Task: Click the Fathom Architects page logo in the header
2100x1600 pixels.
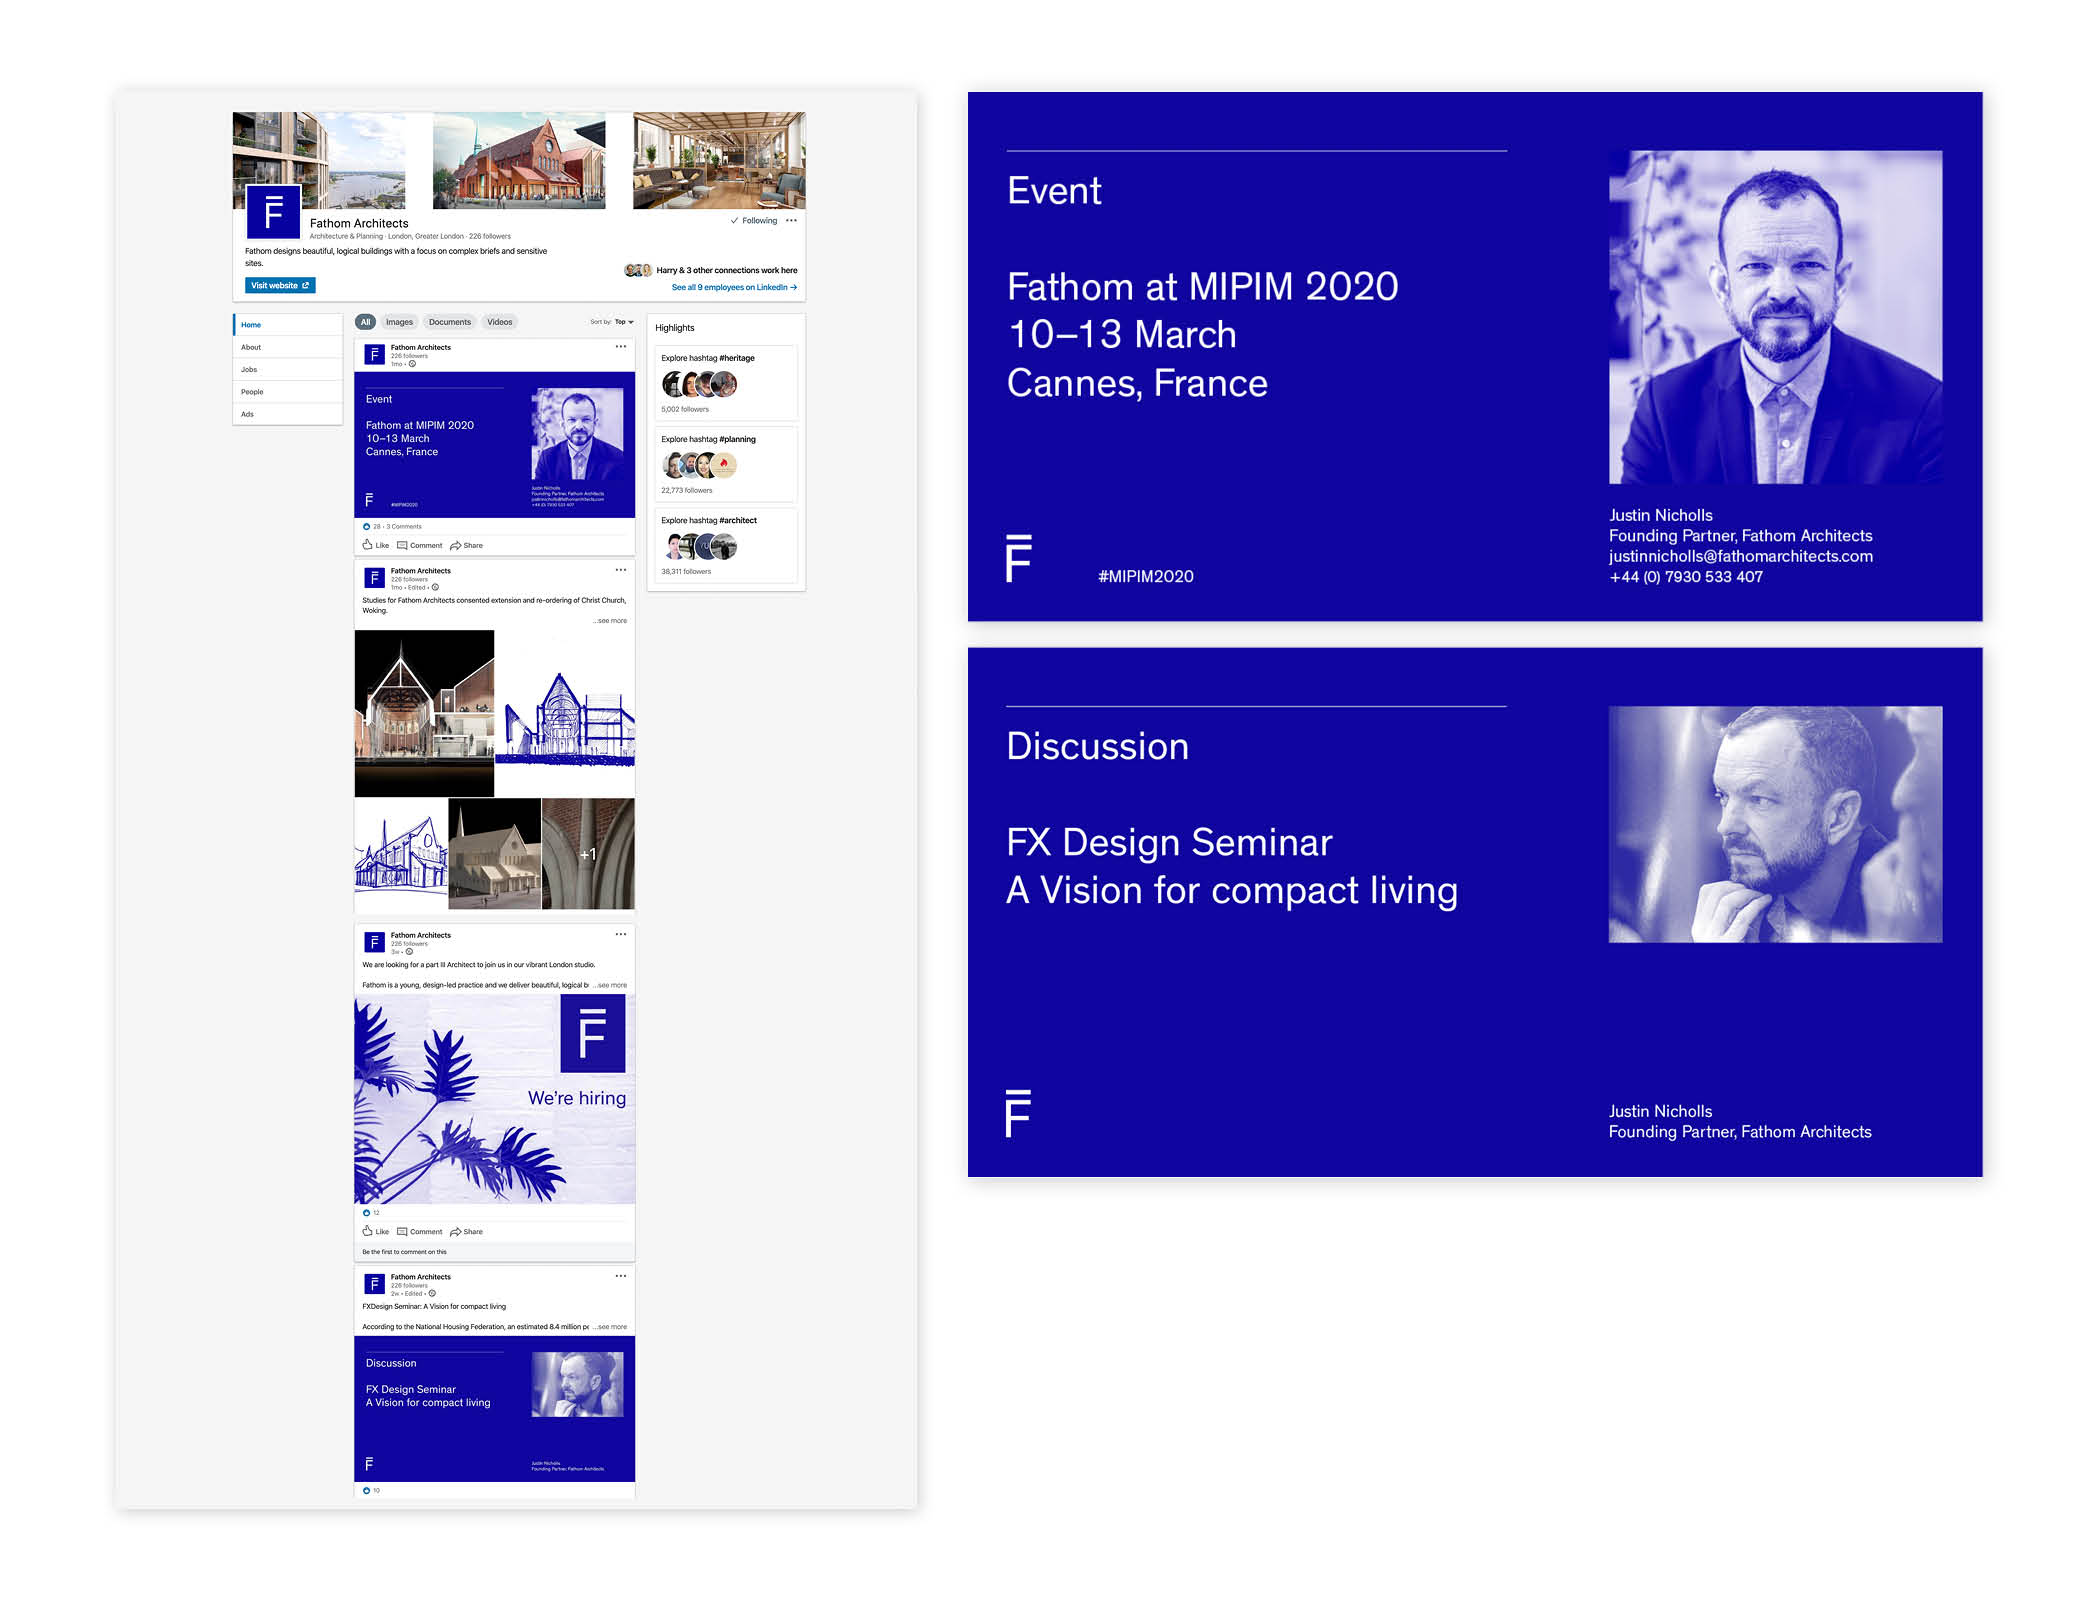Action: pos(273,211)
